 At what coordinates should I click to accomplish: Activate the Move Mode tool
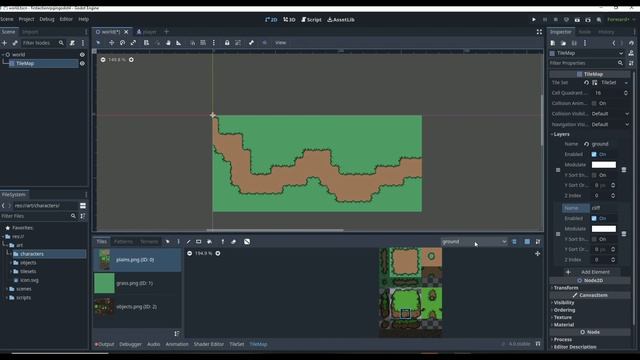pyautogui.click(x=111, y=42)
